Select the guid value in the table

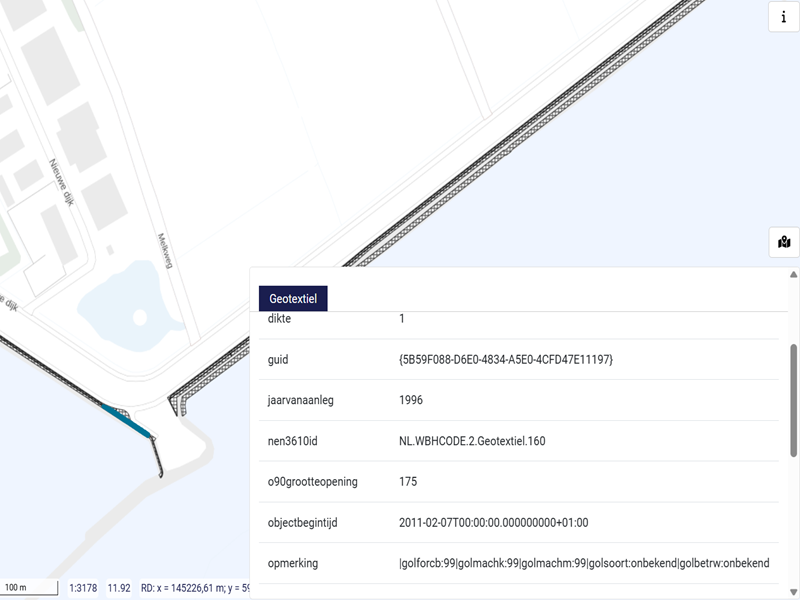(x=505, y=359)
